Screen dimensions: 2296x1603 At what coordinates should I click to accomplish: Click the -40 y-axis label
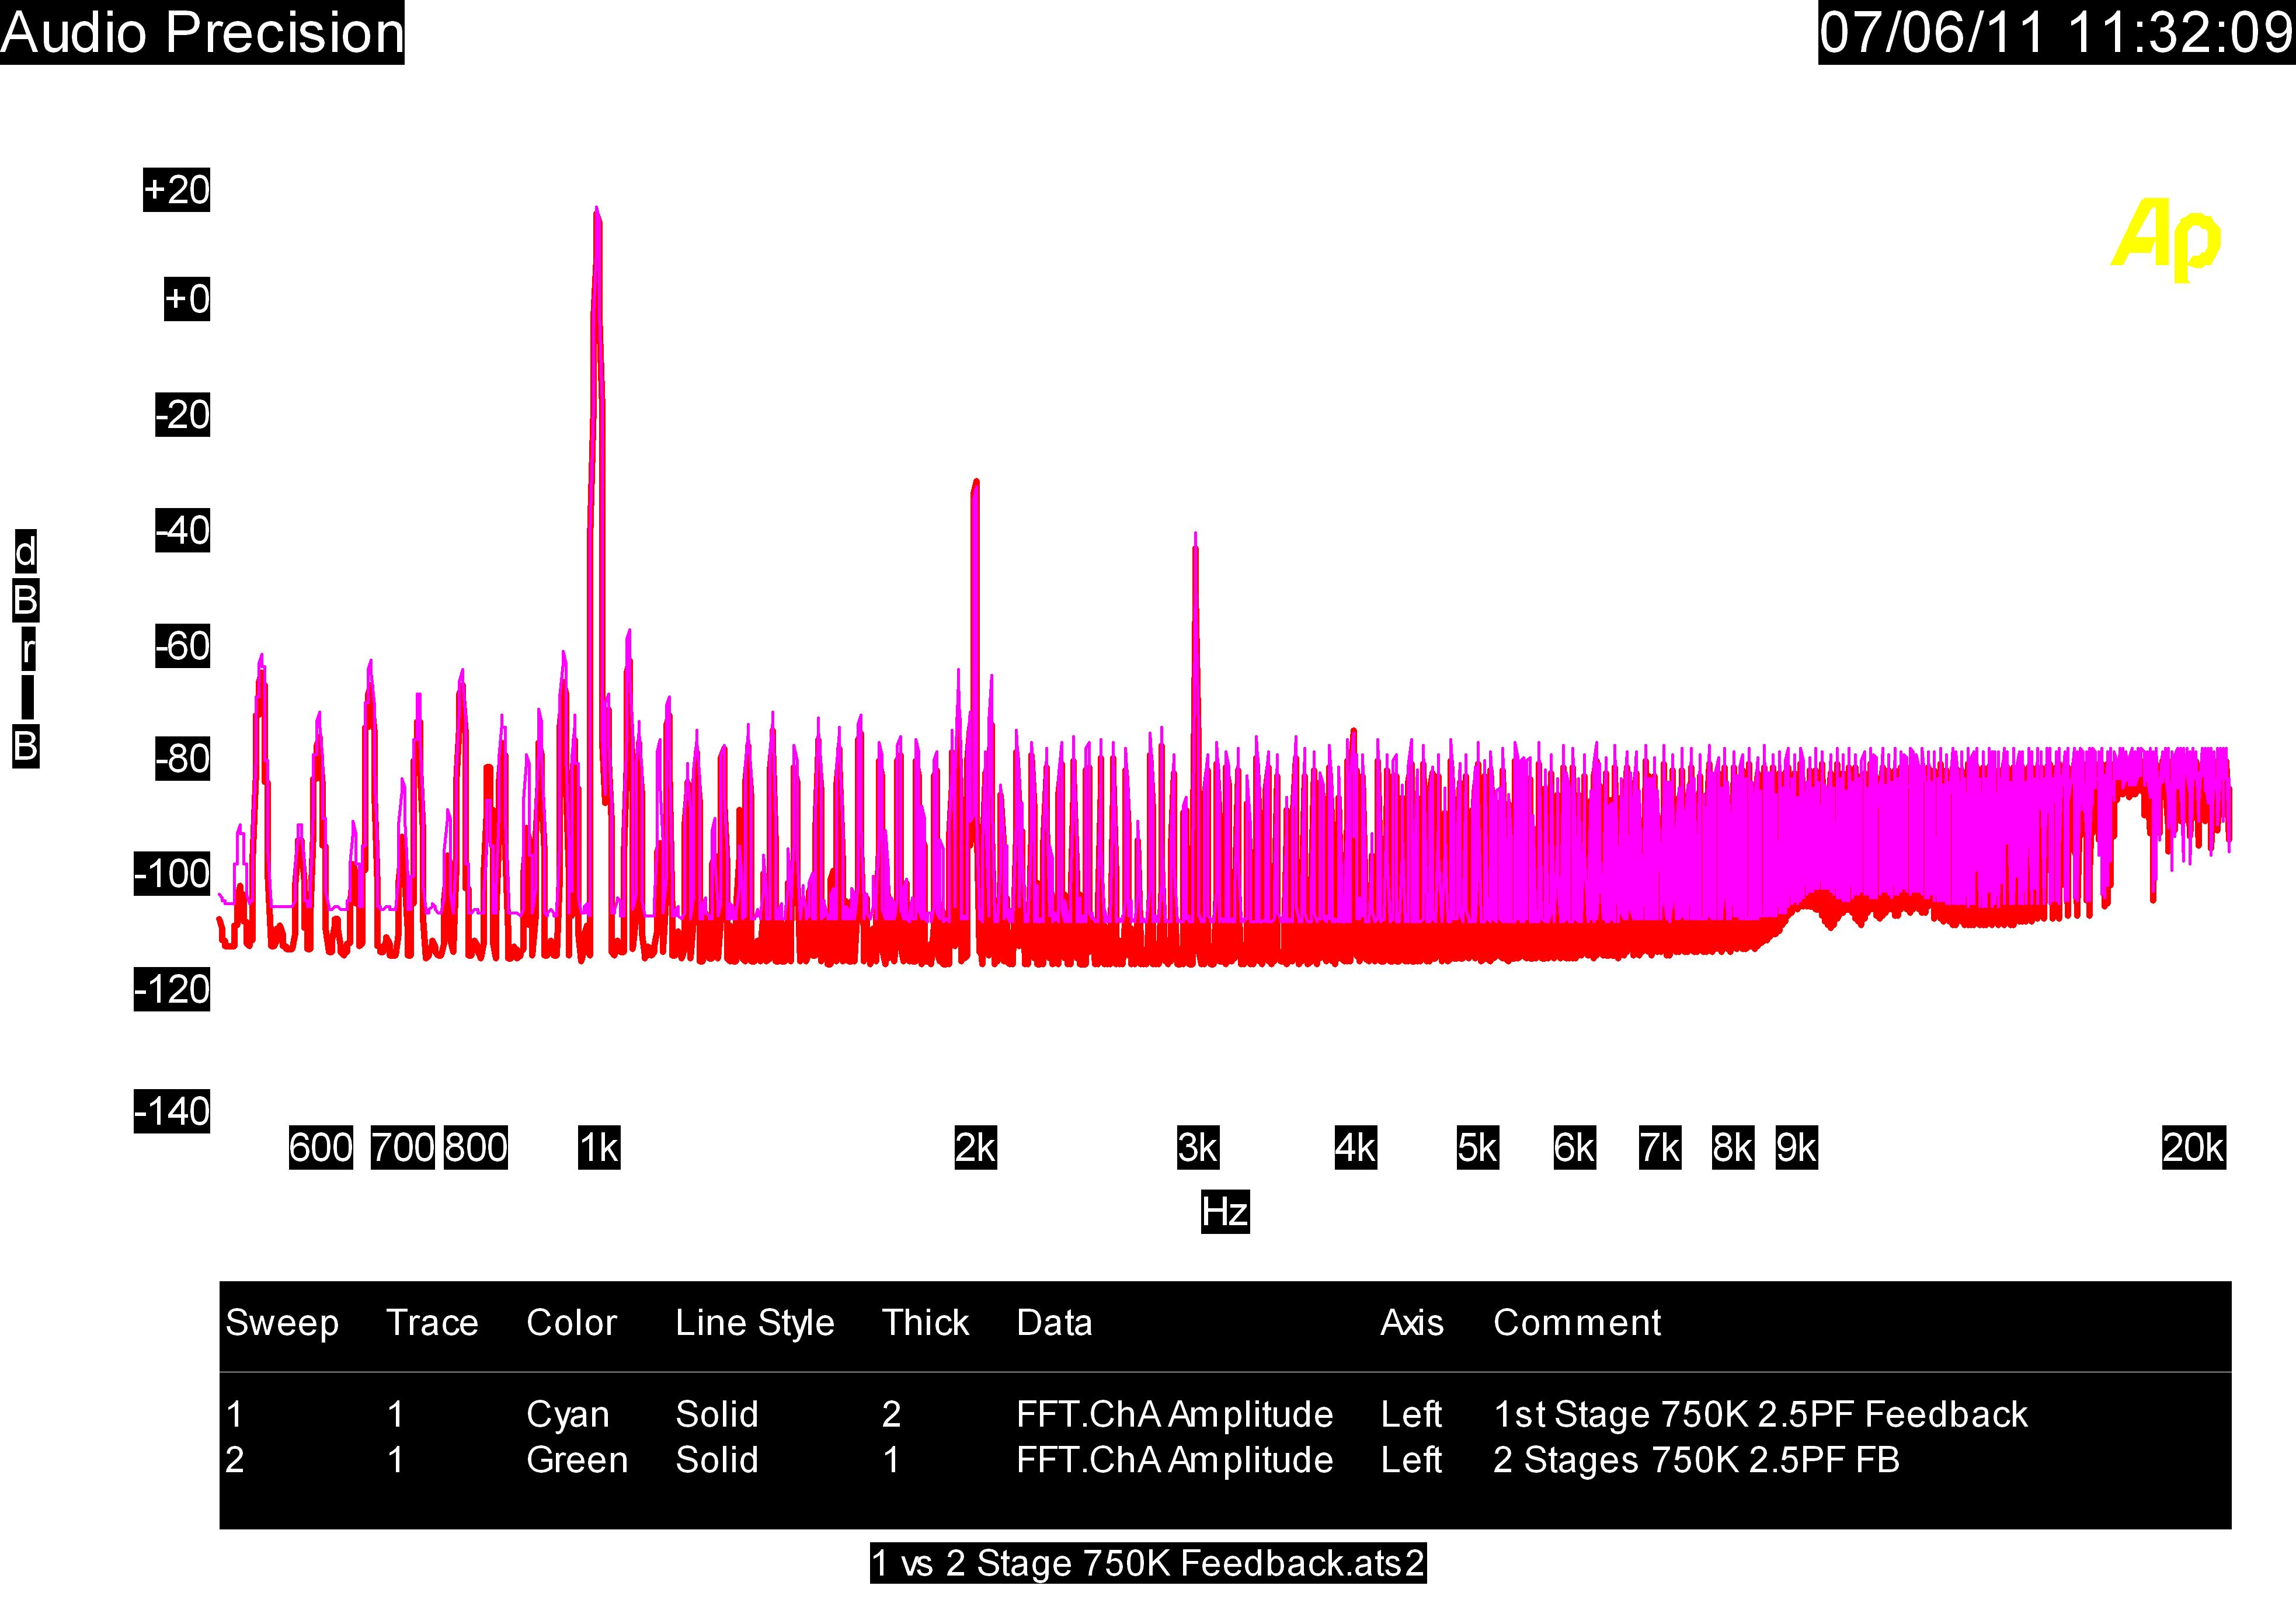182,531
